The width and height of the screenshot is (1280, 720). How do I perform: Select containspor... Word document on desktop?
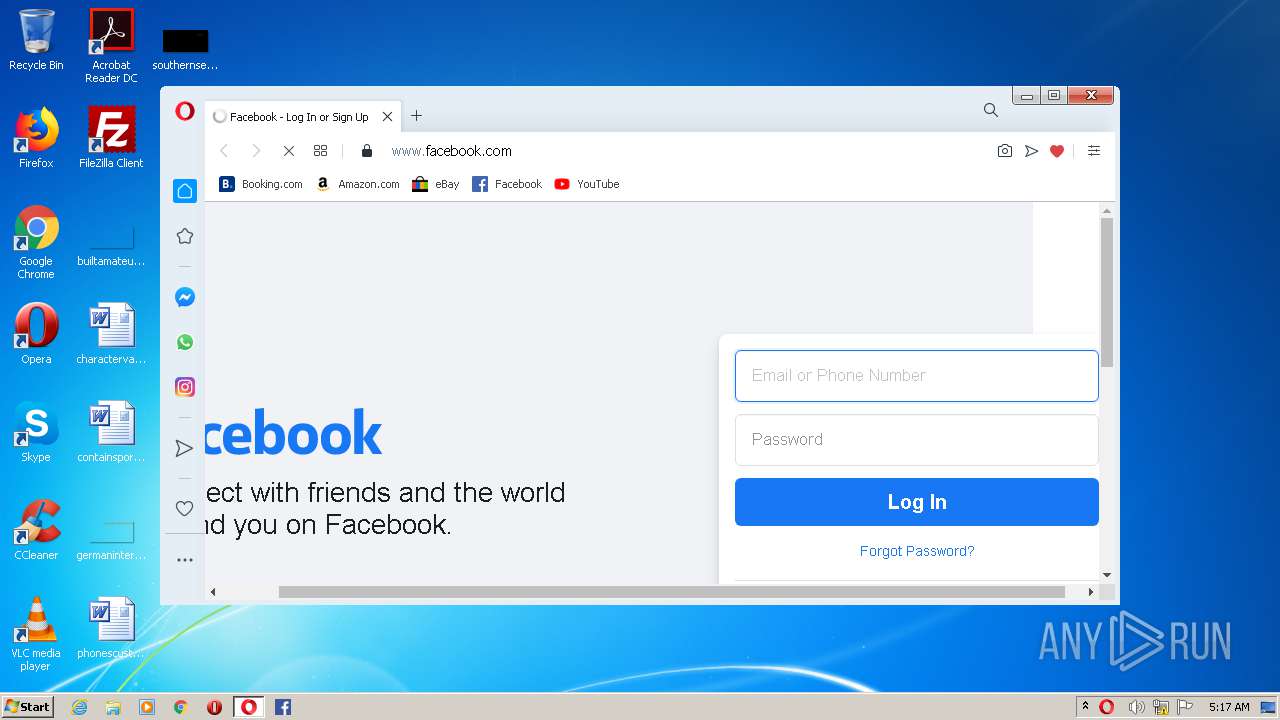111,432
